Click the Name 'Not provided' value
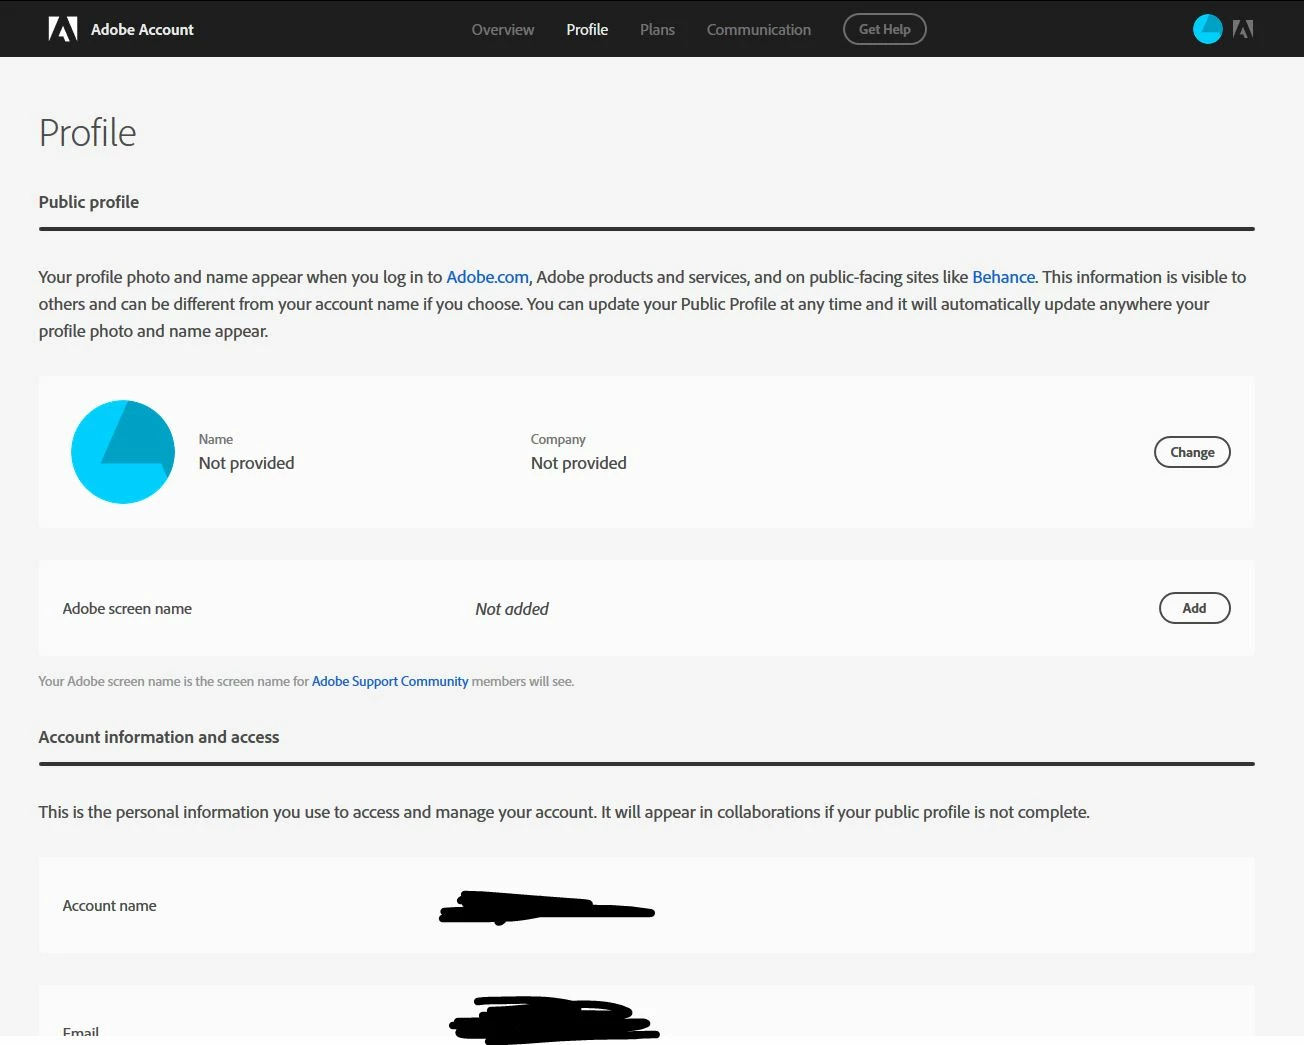 click(246, 463)
